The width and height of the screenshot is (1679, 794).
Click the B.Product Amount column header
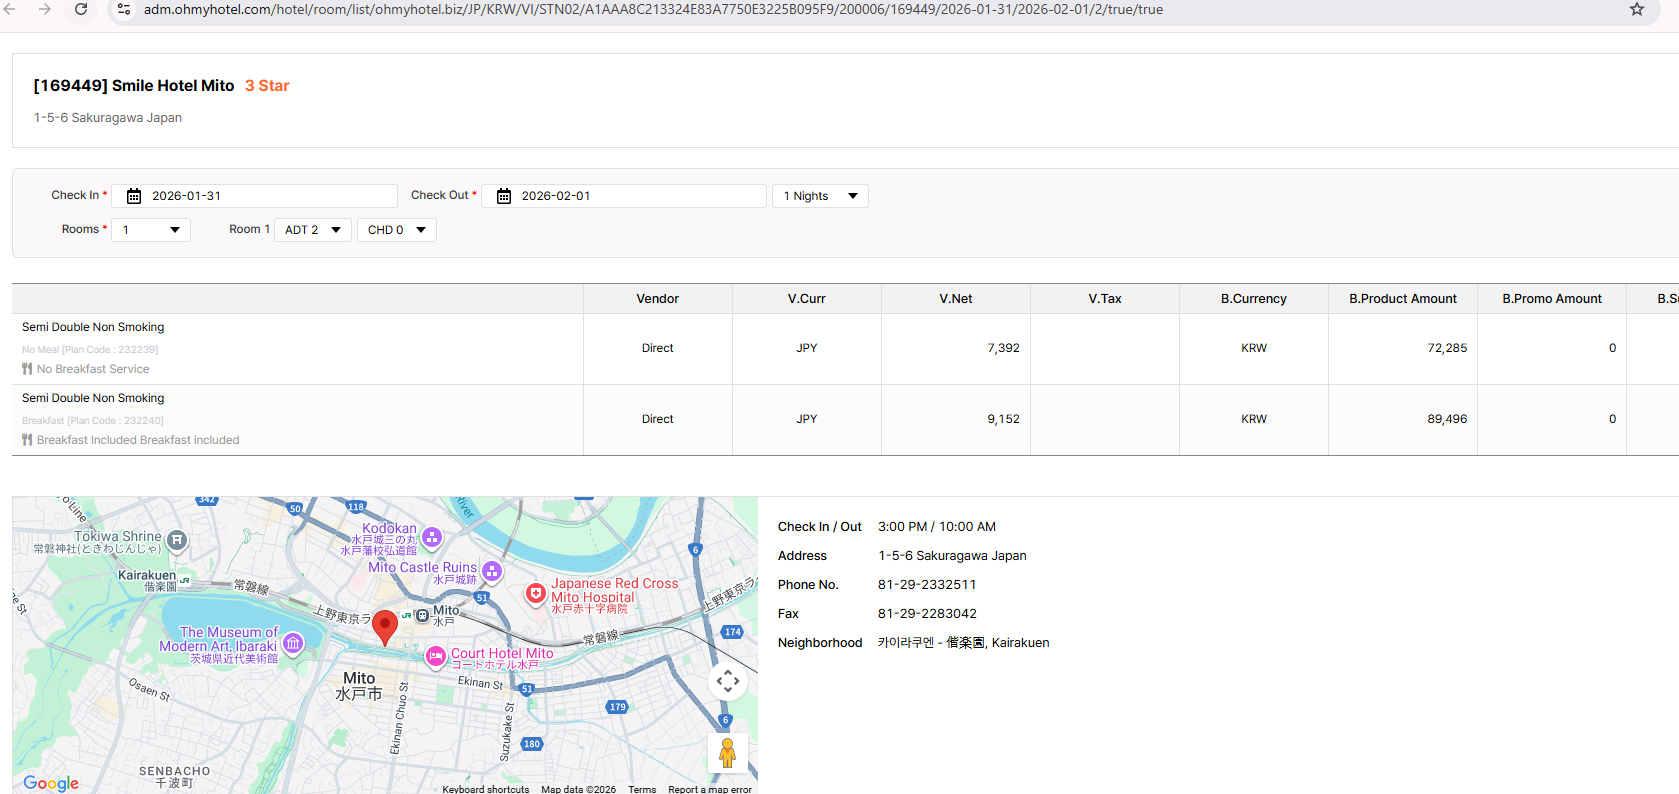1402,299
